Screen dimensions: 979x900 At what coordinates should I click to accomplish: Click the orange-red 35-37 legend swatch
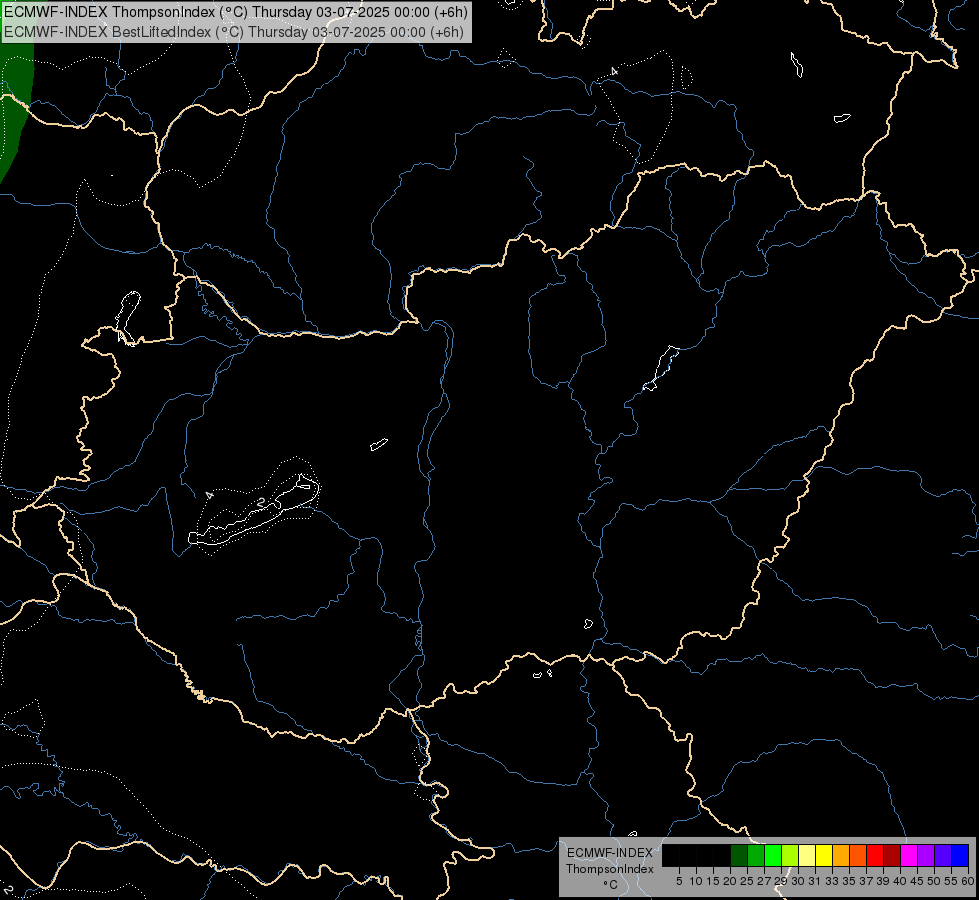point(858,856)
